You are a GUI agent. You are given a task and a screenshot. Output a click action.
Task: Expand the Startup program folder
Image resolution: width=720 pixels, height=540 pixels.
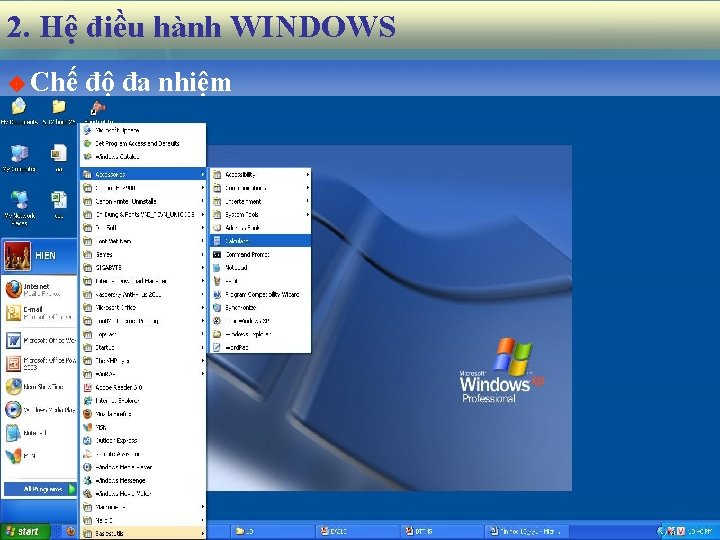pos(143,347)
